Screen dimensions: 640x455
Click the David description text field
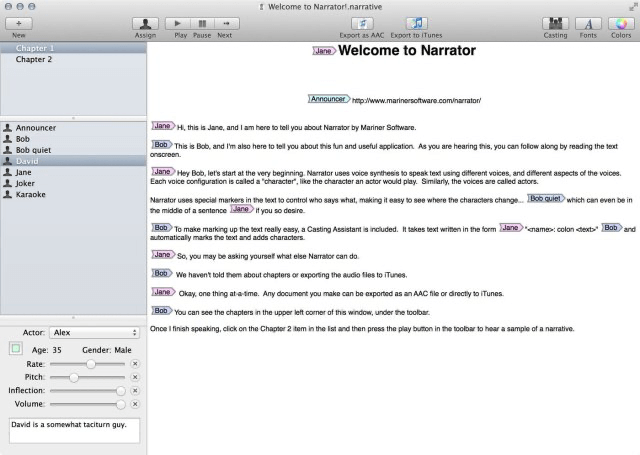click(x=74, y=431)
